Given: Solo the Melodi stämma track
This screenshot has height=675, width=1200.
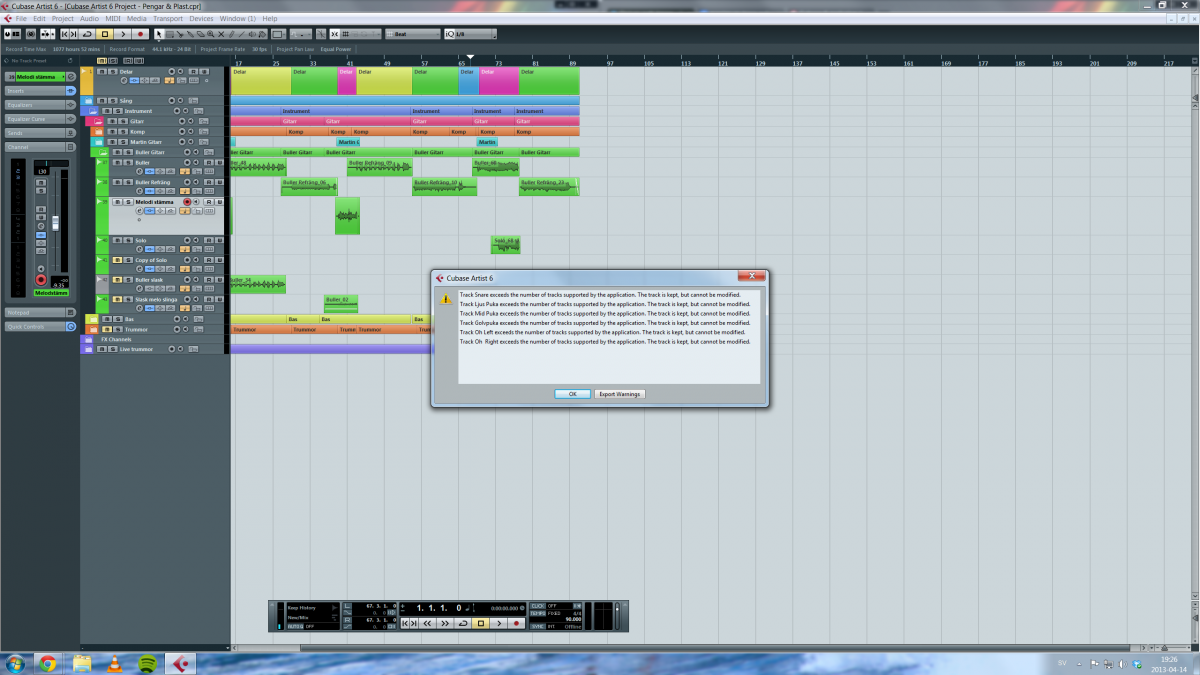Looking at the screenshot, I should (127, 202).
